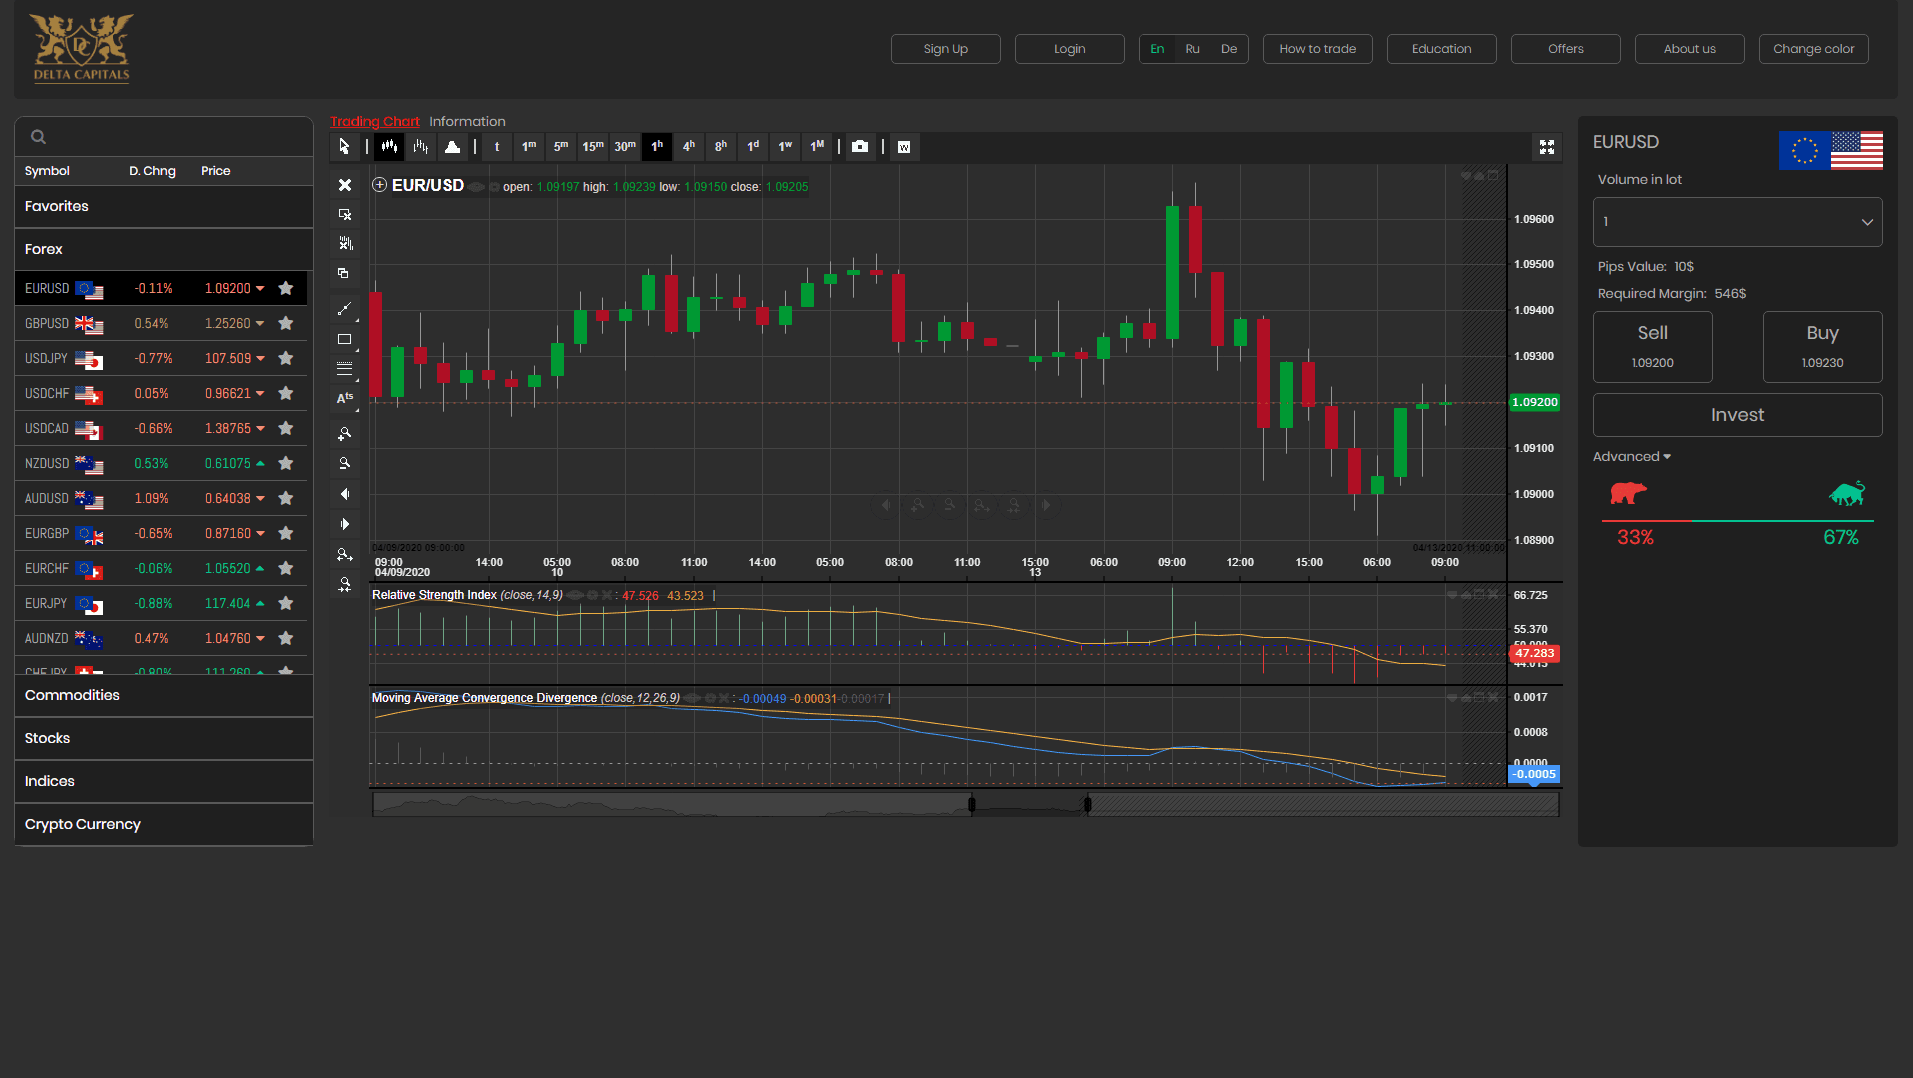Click the zoom in magnifier tool
The height and width of the screenshot is (1078, 1913).
[x=345, y=434]
